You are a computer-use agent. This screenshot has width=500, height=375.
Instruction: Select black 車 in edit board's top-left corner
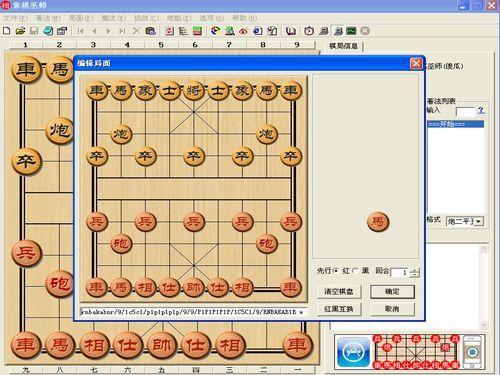pos(97,91)
